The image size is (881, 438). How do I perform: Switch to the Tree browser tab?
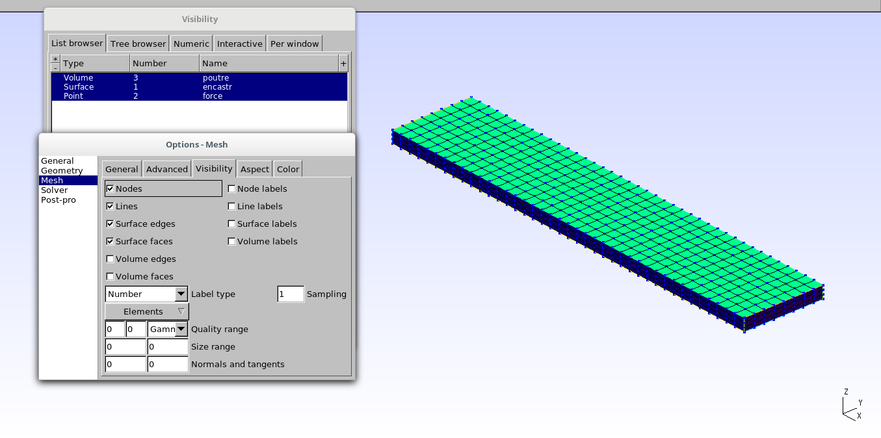pyautogui.click(x=137, y=44)
